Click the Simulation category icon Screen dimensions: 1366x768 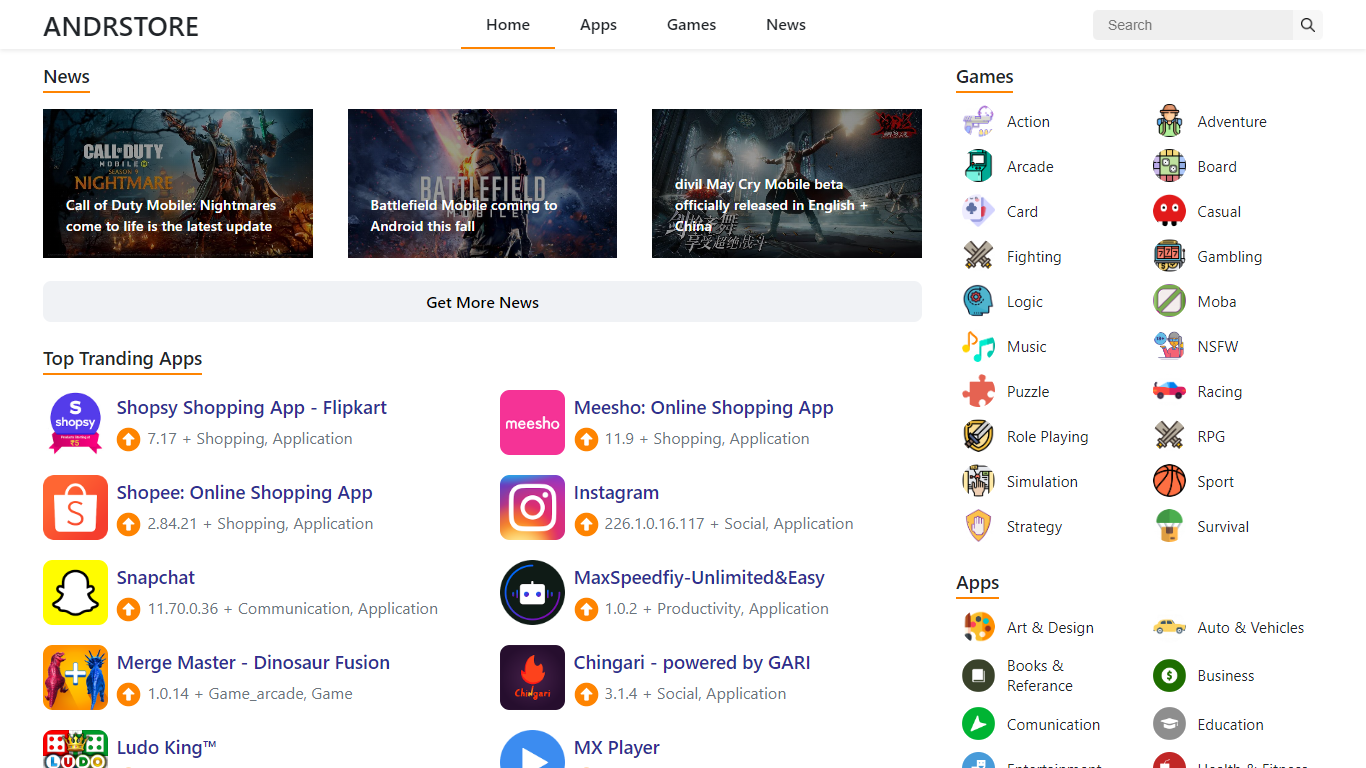978,481
